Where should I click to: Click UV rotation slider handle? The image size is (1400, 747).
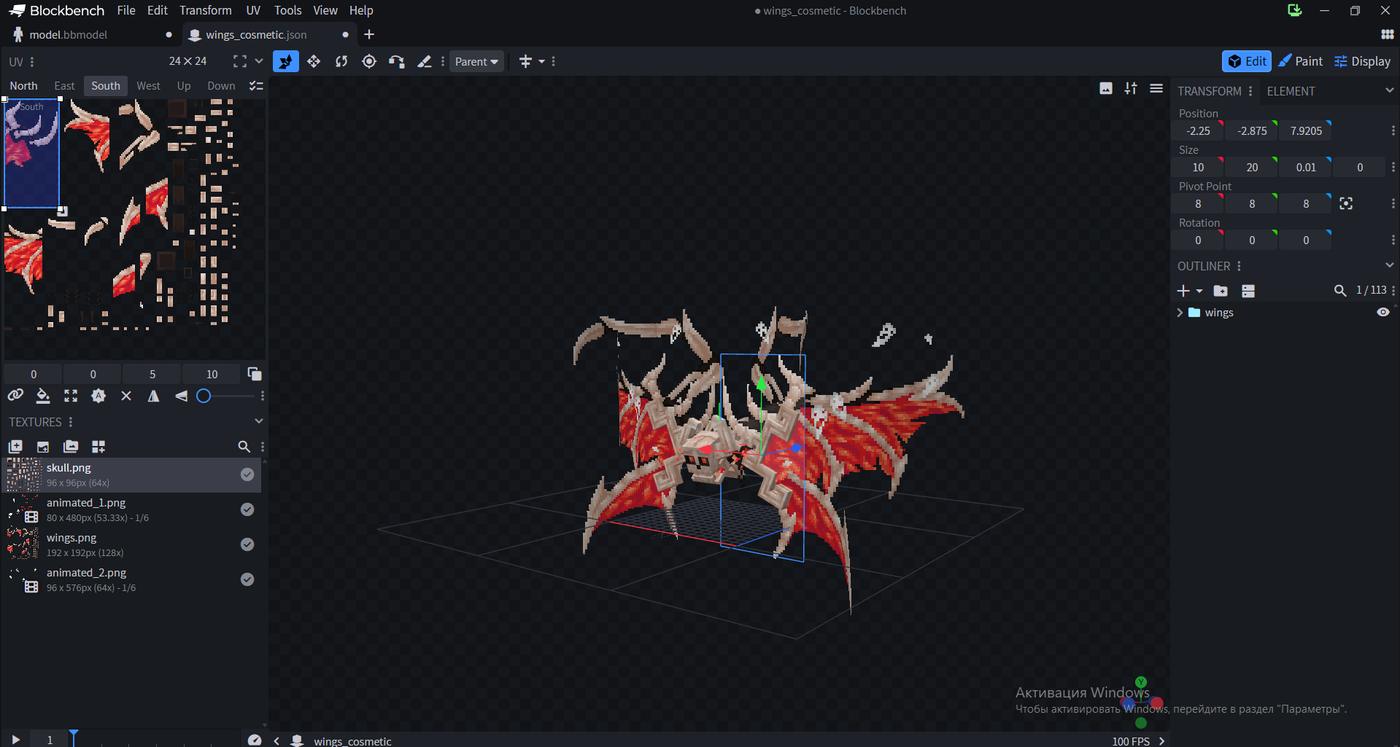pos(203,396)
